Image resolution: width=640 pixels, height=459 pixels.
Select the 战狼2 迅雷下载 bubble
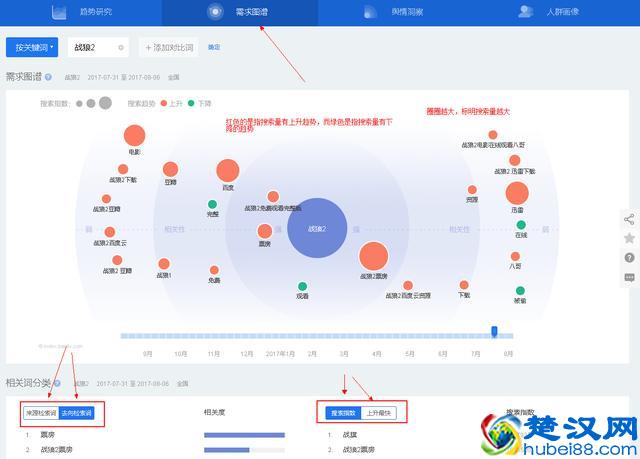(x=515, y=160)
